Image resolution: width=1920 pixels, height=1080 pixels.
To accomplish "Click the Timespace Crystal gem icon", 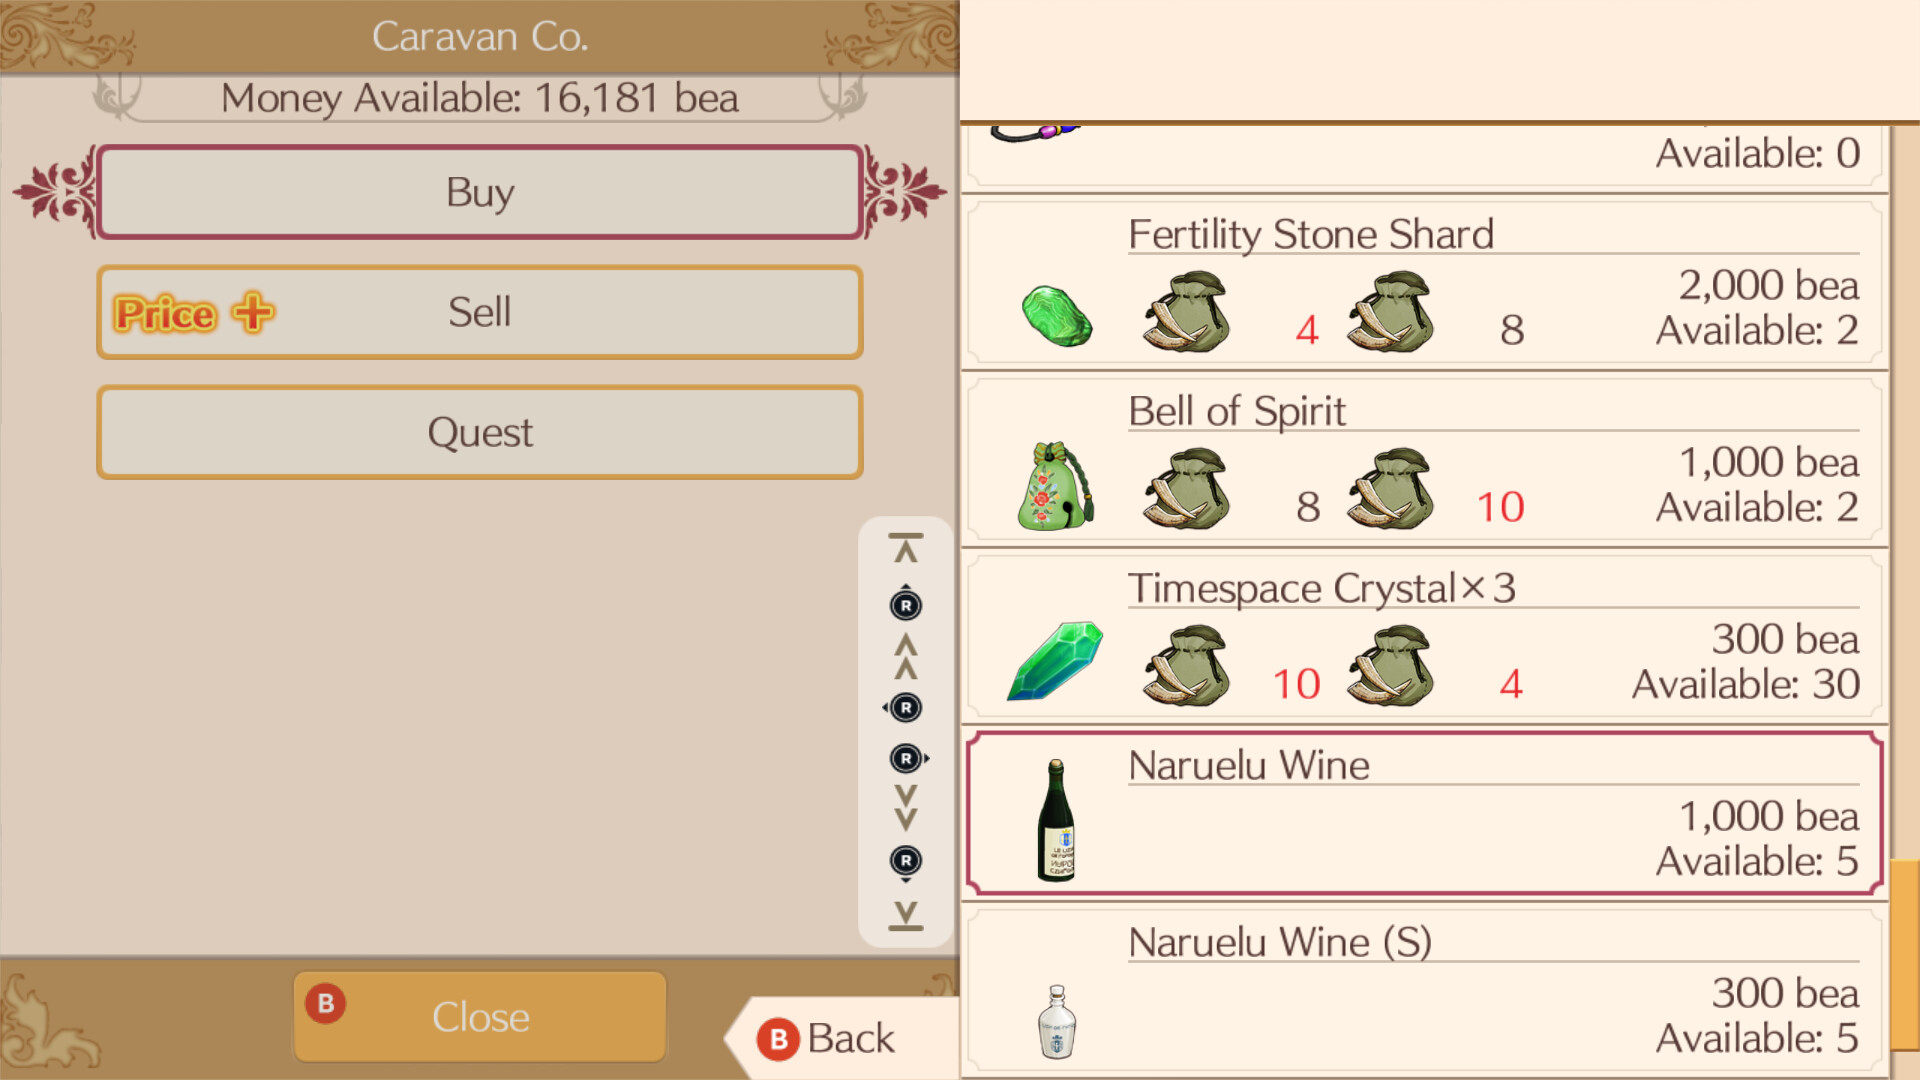I will tap(1056, 661).
